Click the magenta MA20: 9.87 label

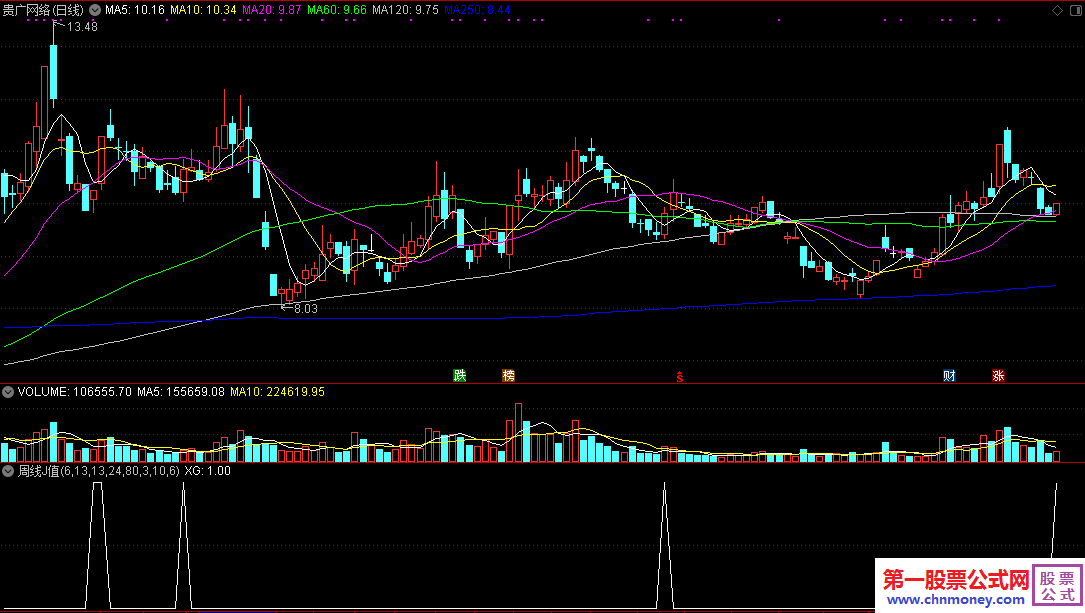271,10
